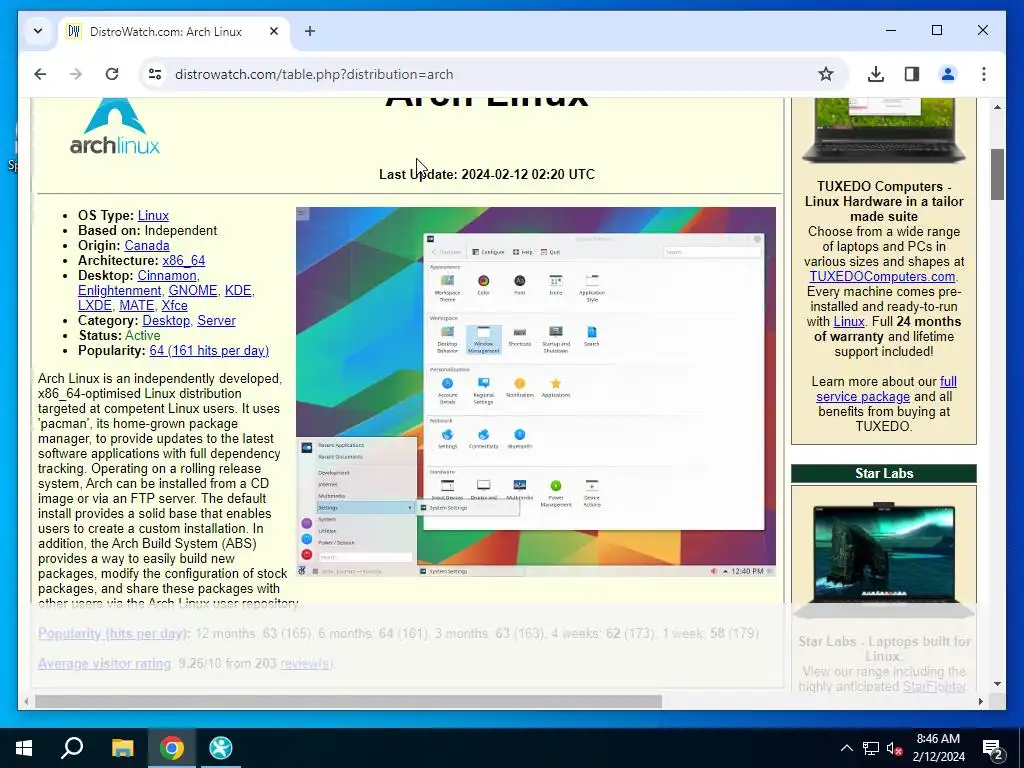The image size is (1024, 768).
Task: Open Chrome profile avatar
Action: click(948, 74)
